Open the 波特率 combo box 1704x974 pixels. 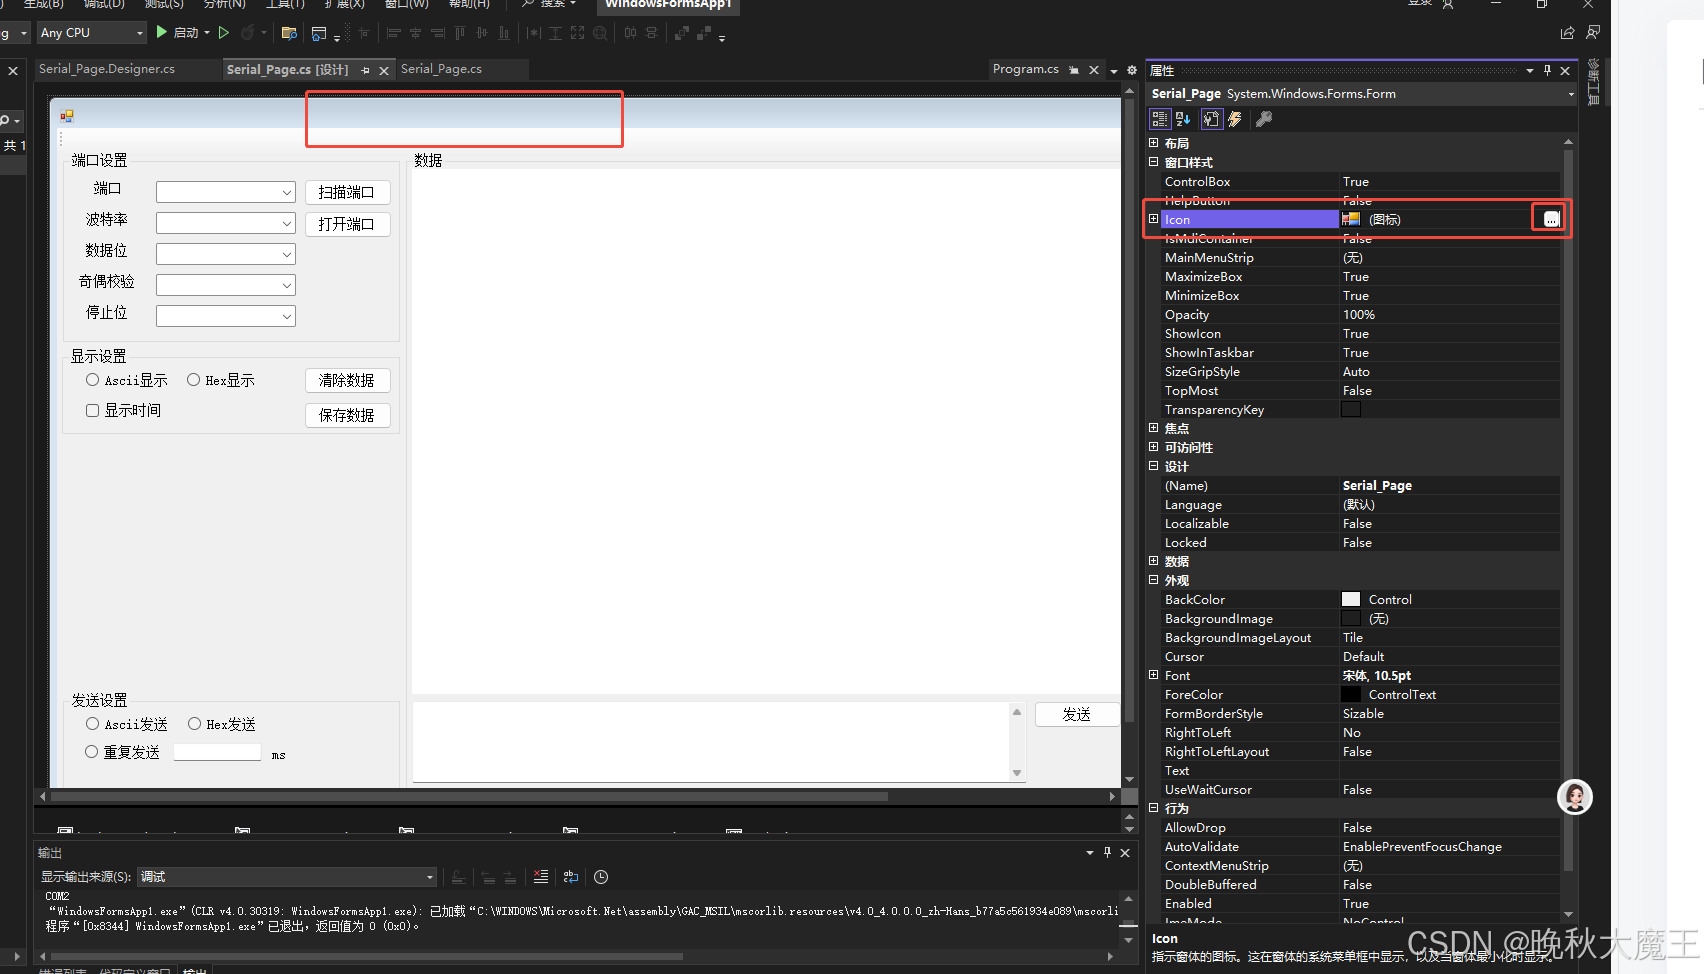coord(226,223)
